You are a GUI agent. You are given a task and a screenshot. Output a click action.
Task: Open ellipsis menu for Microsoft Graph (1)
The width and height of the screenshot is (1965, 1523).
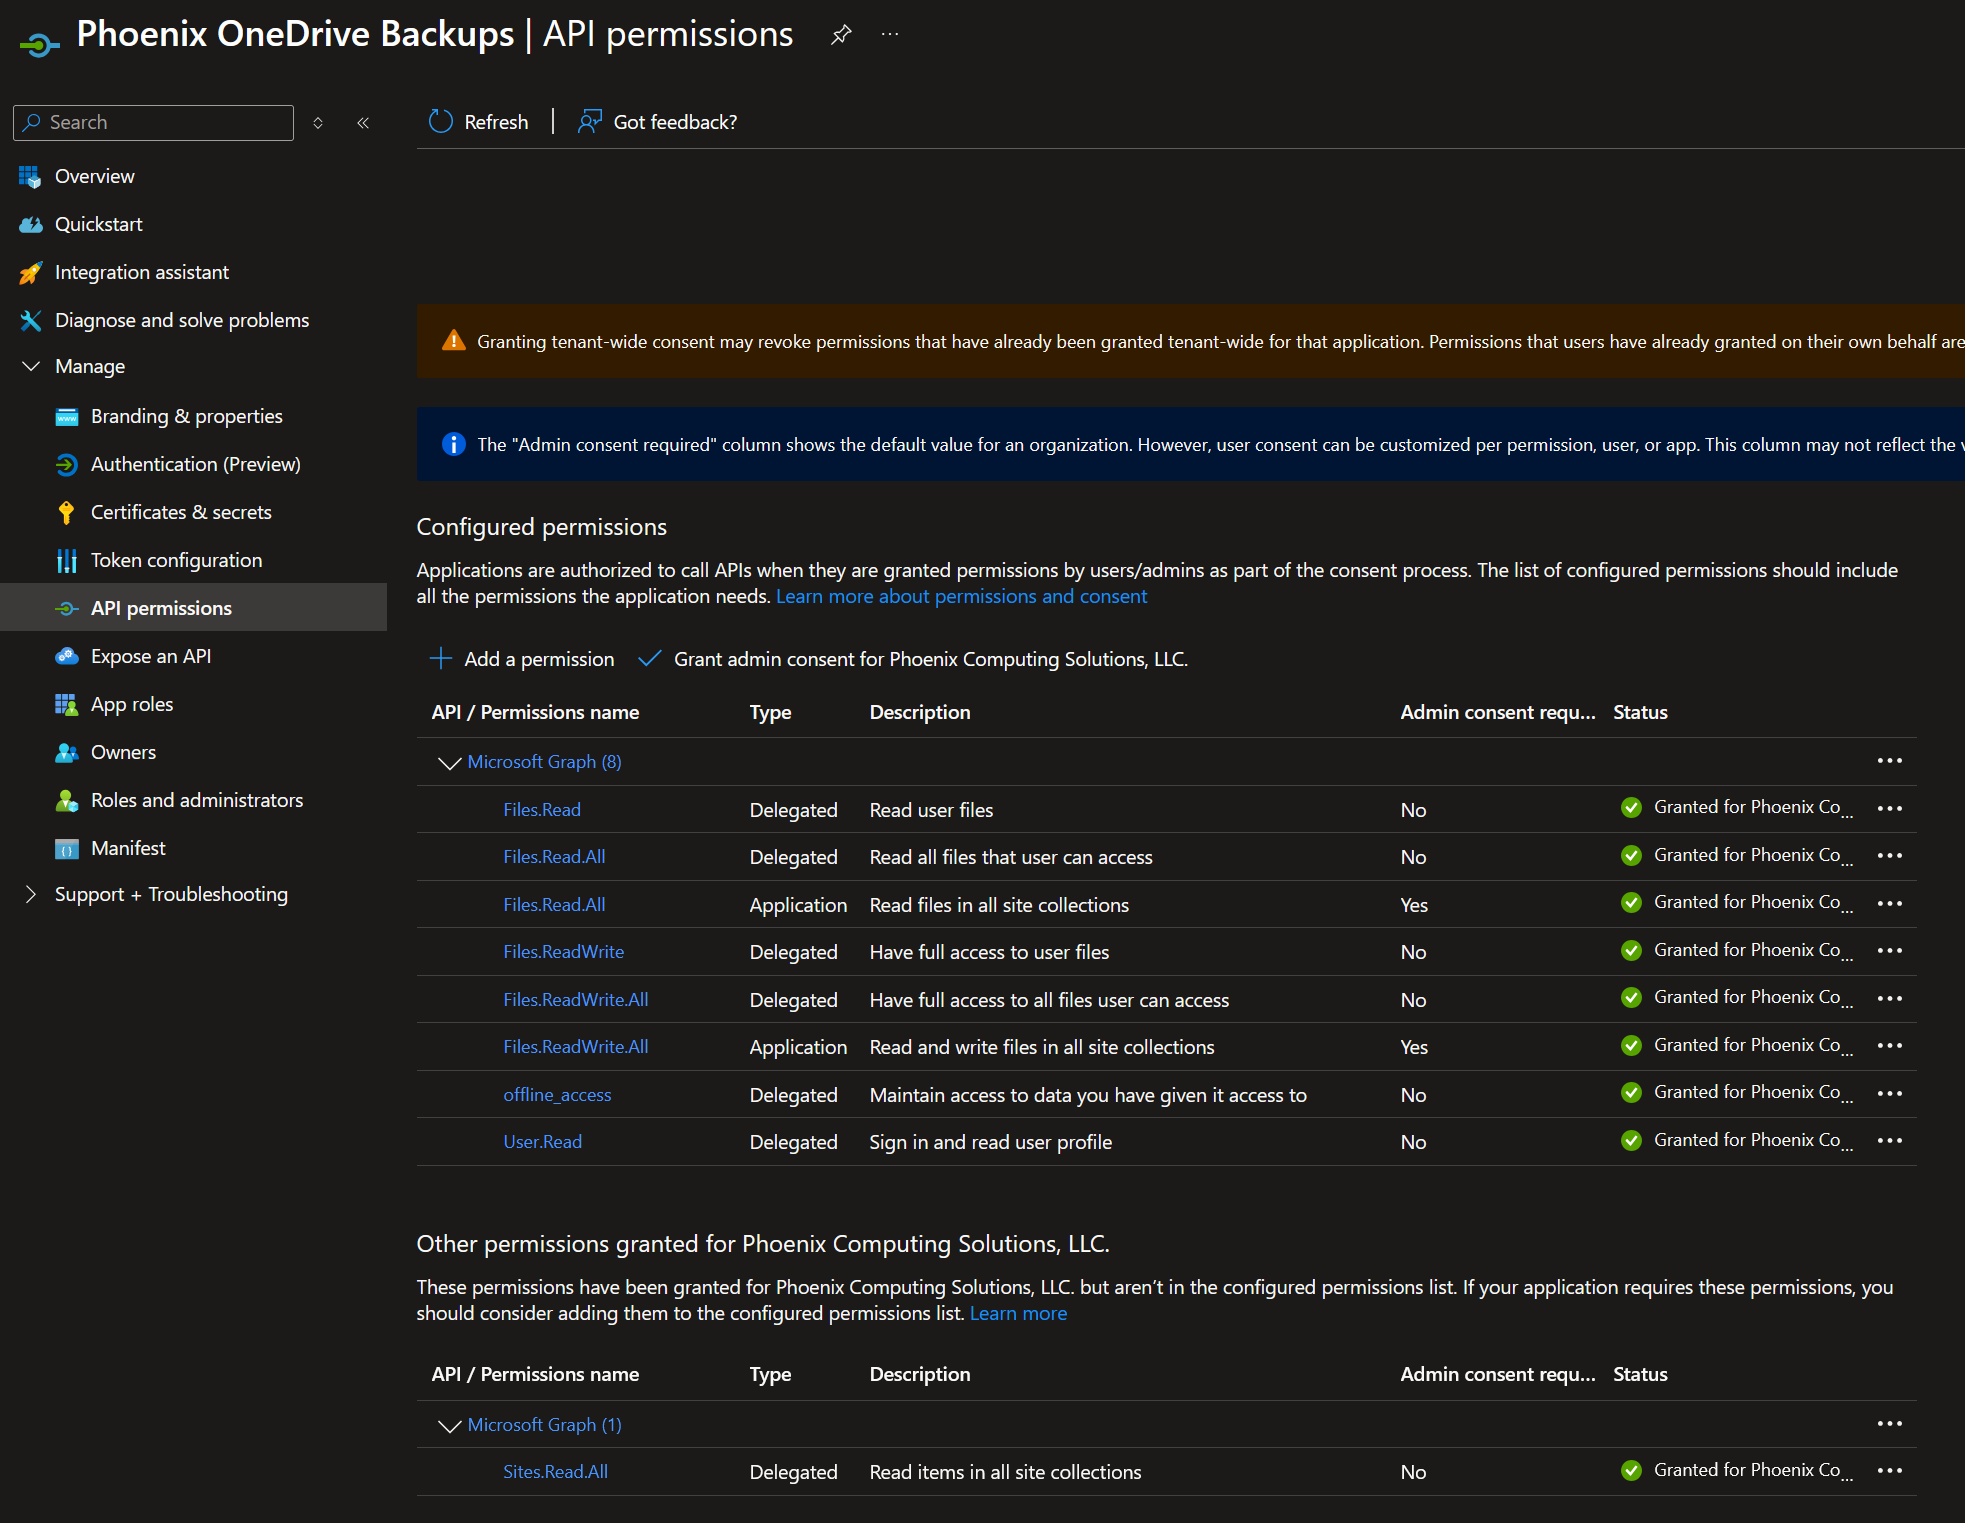[x=1889, y=1424]
